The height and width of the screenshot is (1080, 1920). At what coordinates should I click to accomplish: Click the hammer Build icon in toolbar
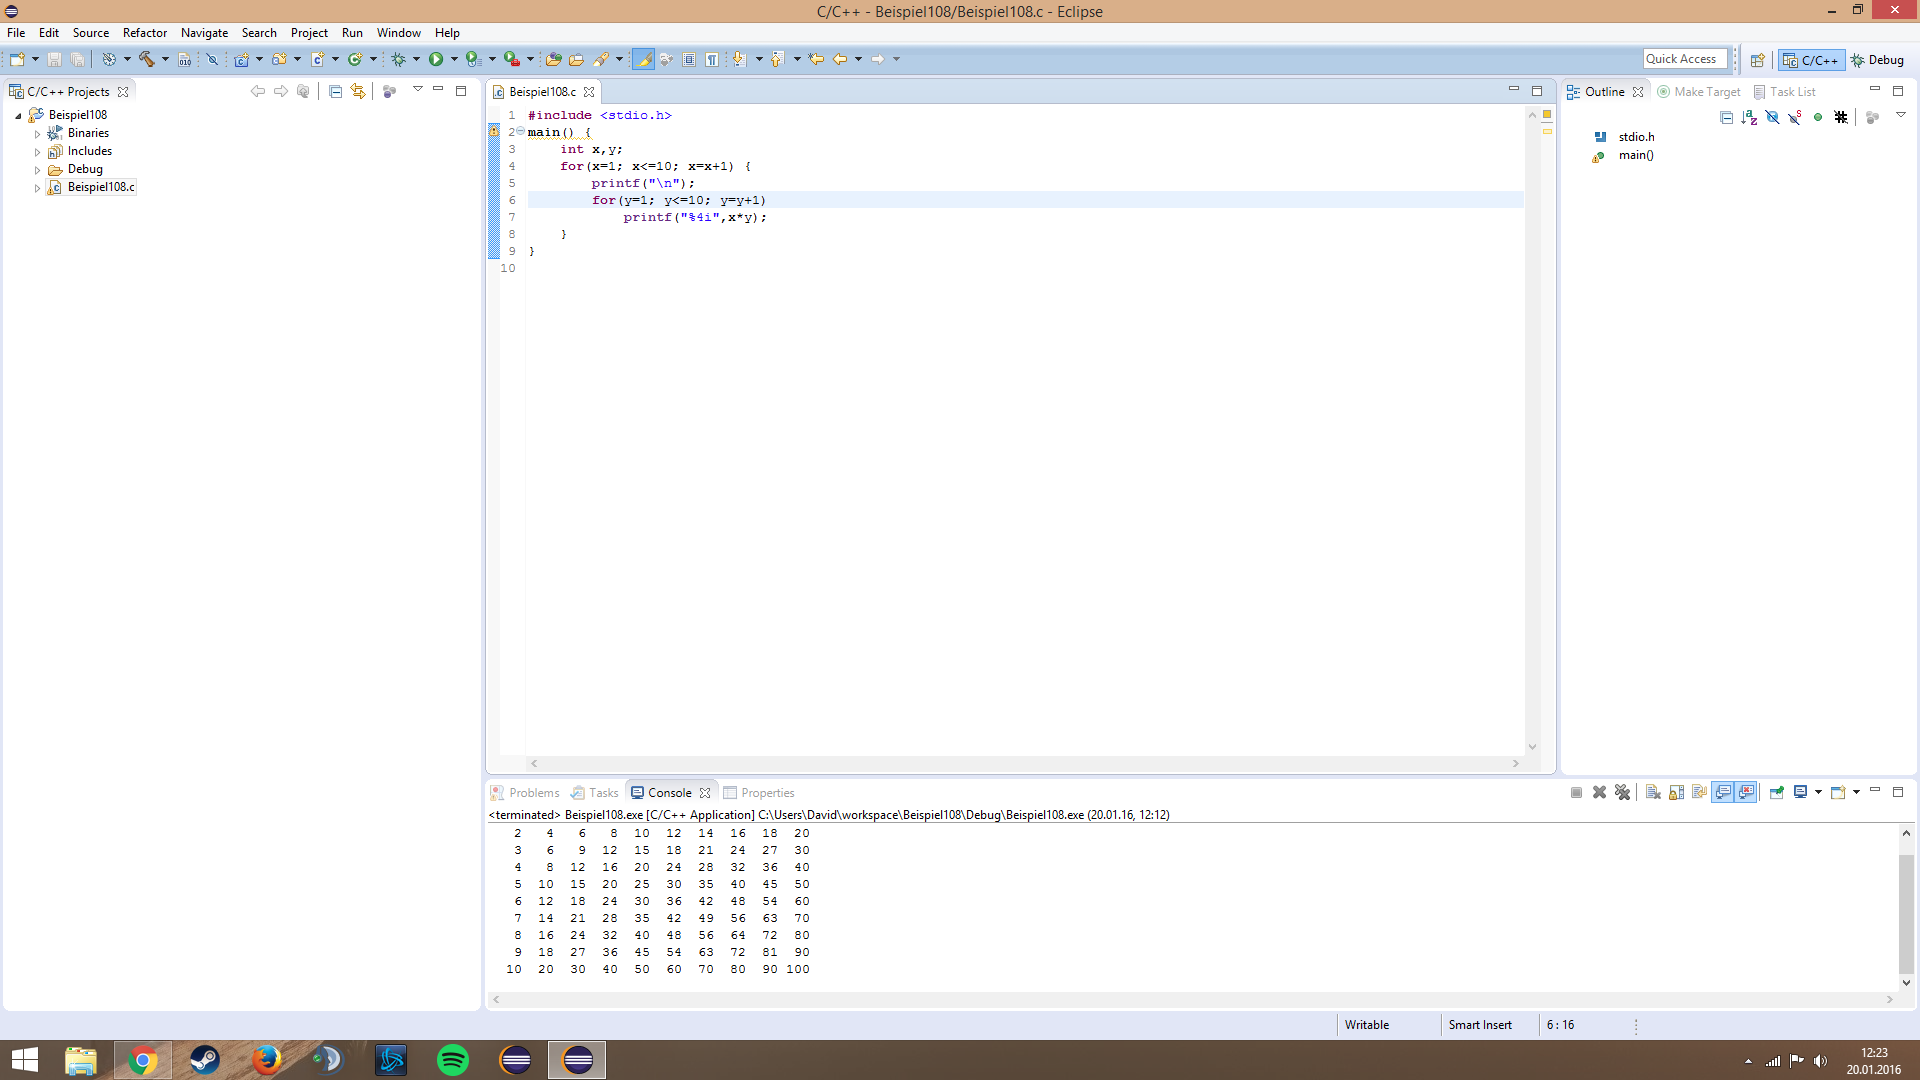pyautogui.click(x=147, y=59)
